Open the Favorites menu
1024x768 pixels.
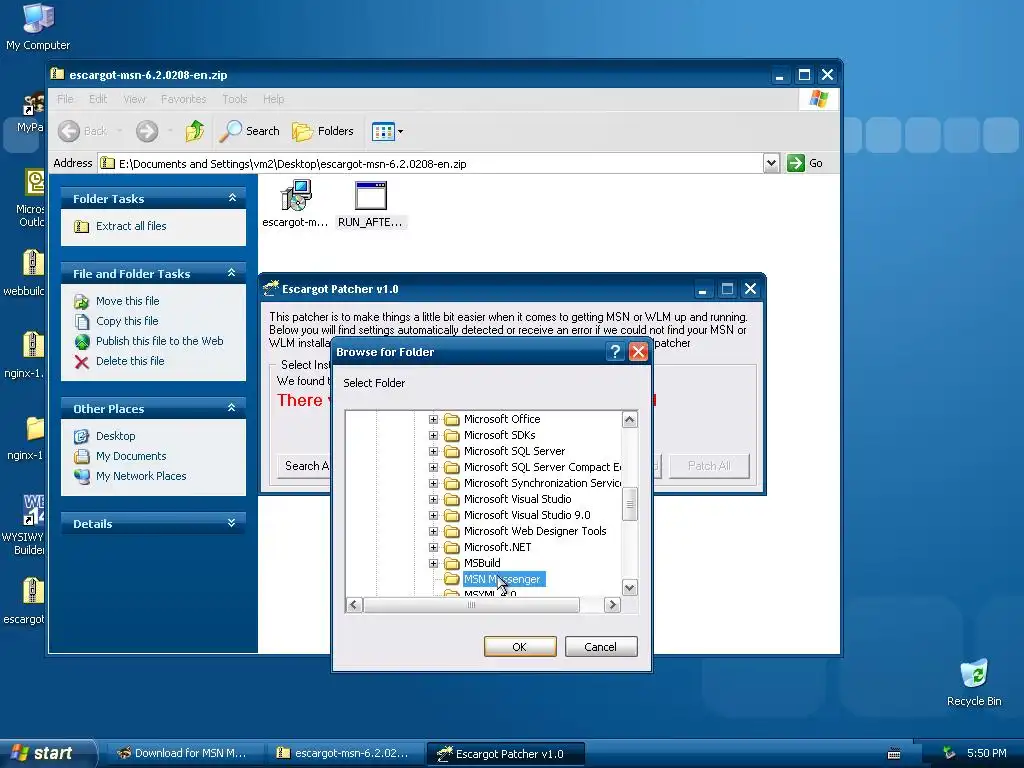point(184,99)
